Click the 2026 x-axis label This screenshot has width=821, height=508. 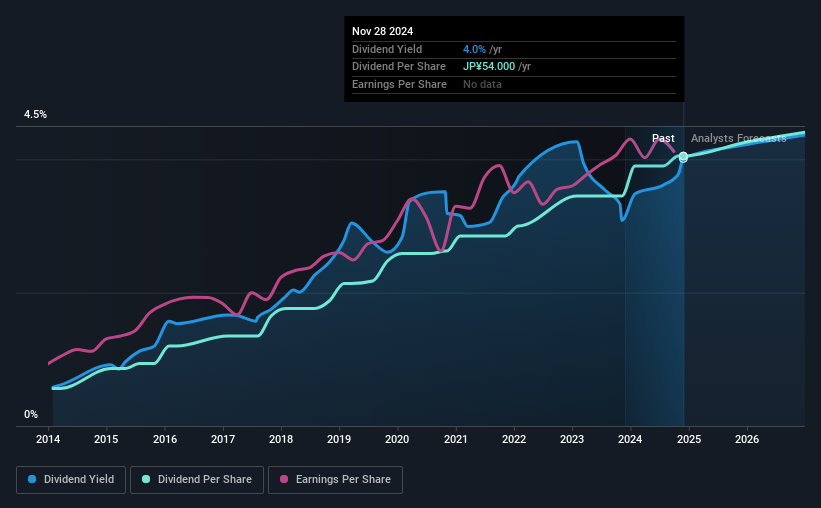(x=747, y=439)
